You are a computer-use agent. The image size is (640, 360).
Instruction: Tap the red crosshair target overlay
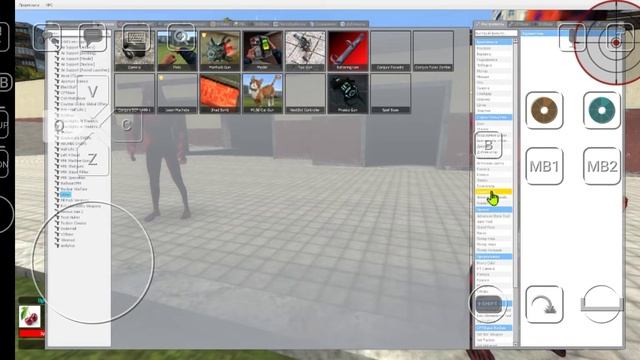(616, 42)
